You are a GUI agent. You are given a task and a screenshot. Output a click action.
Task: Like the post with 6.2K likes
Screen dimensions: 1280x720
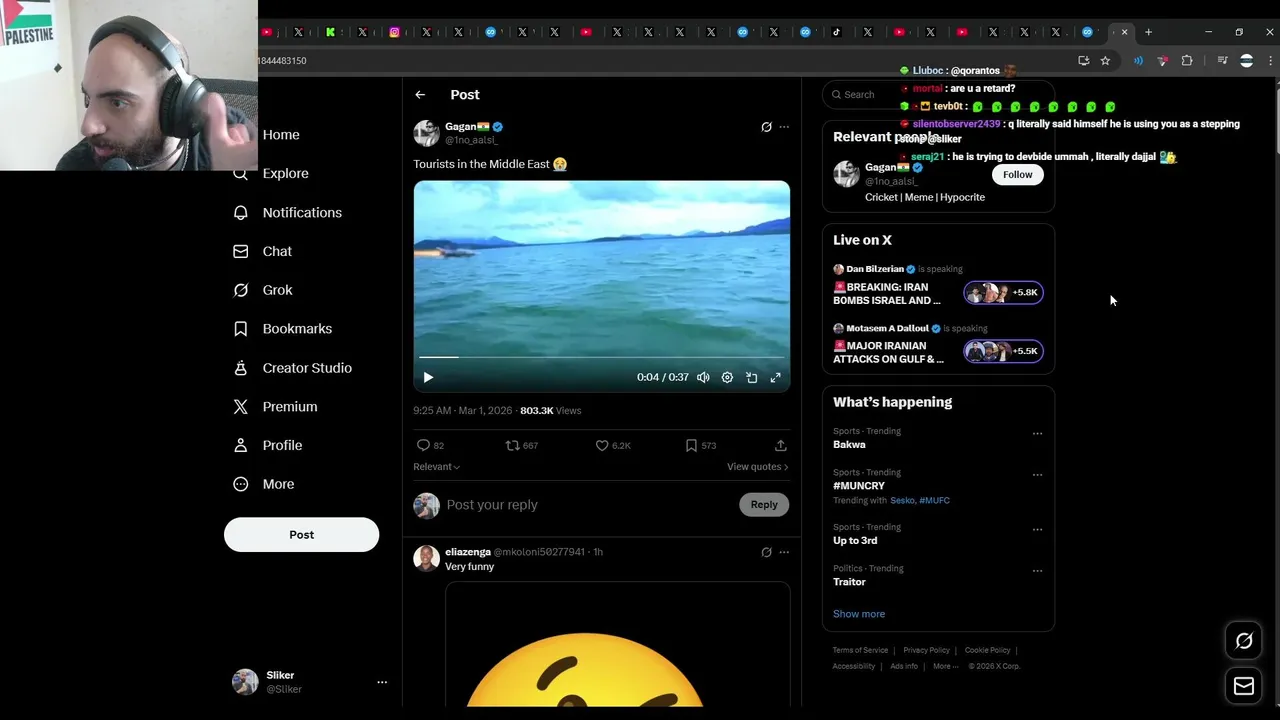(613, 446)
